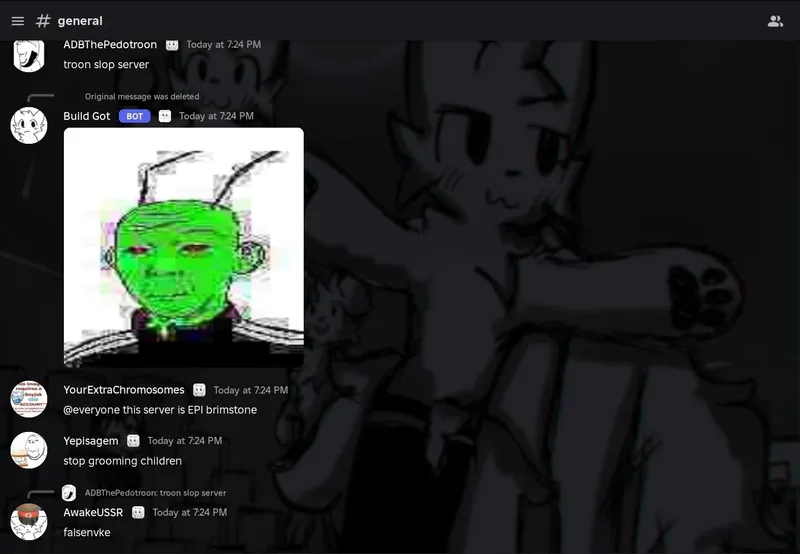Click the hash icon beside general
This screenshot has width=800, height=554.
[43, 21]
